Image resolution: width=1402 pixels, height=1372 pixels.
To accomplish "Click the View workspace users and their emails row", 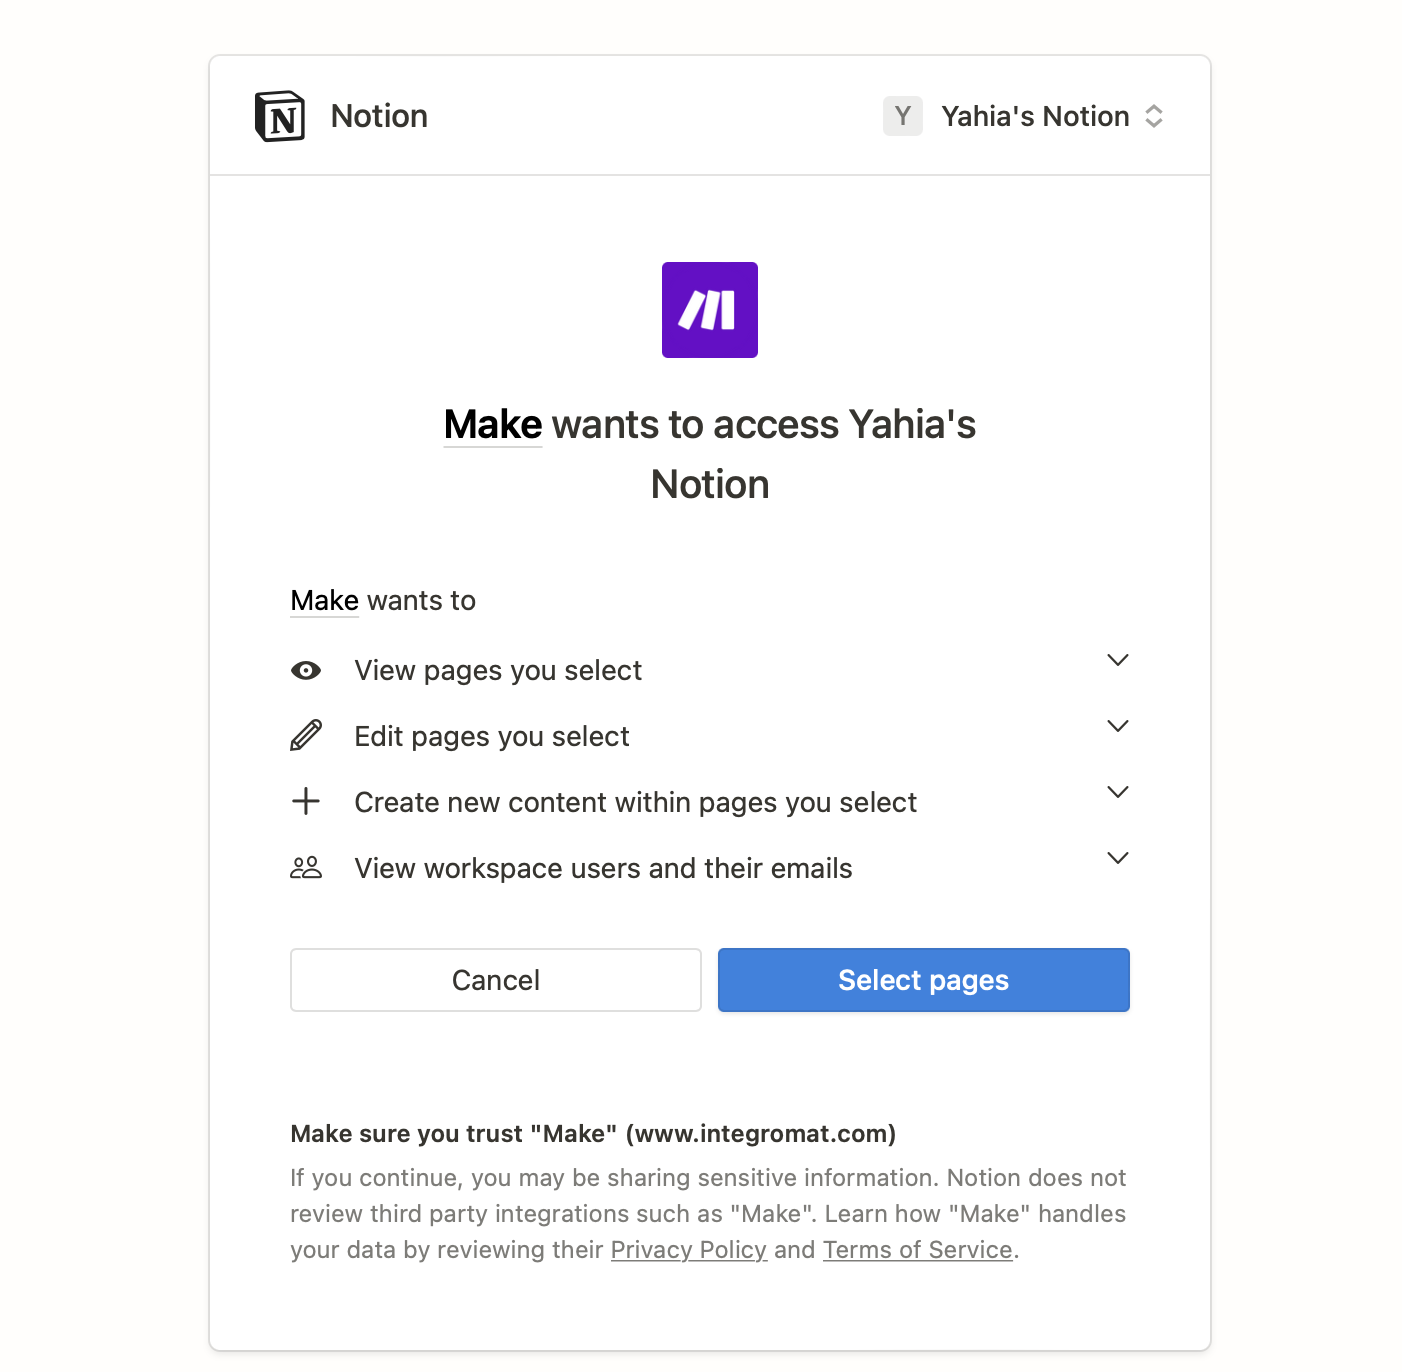I will [x=710, y=868].
